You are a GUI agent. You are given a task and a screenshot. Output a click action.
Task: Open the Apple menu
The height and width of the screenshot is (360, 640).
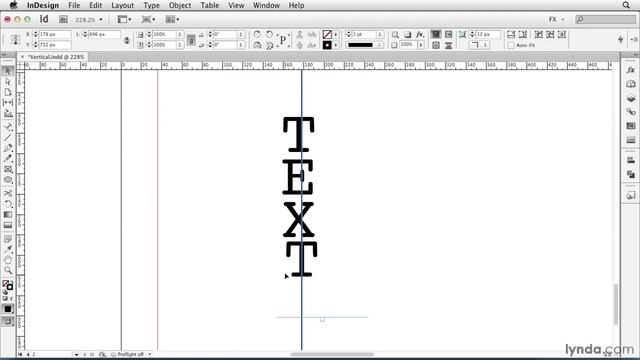[x=13, y=5]
